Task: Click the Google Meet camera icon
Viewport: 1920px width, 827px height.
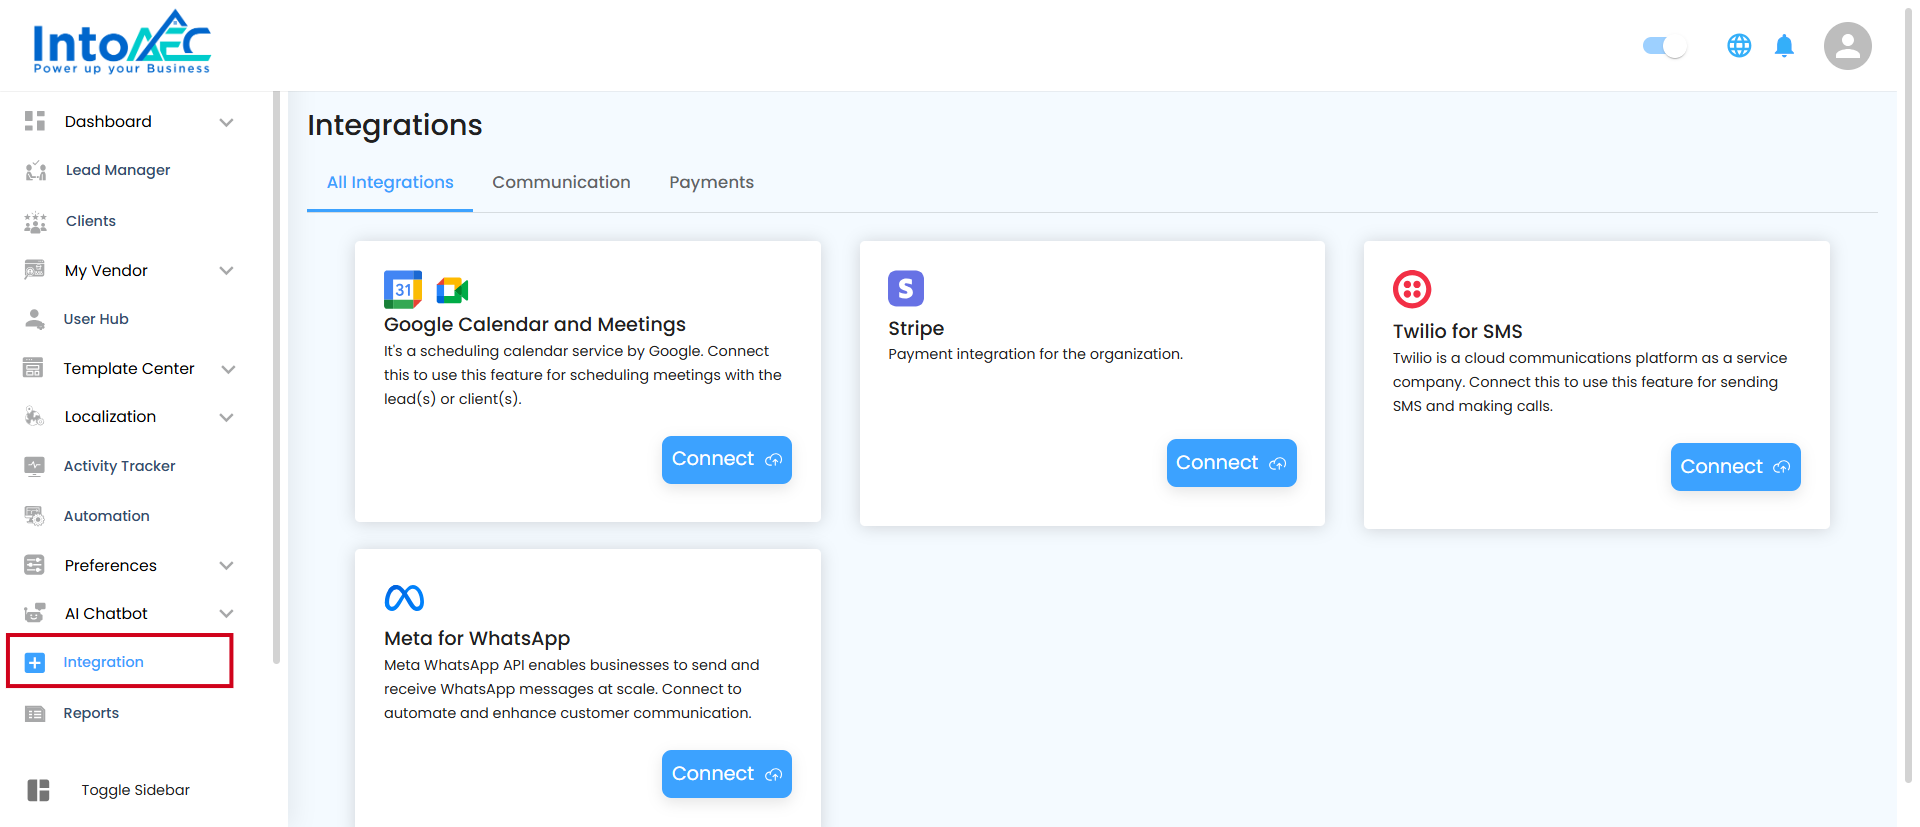Action: click(x=452, y=290)
